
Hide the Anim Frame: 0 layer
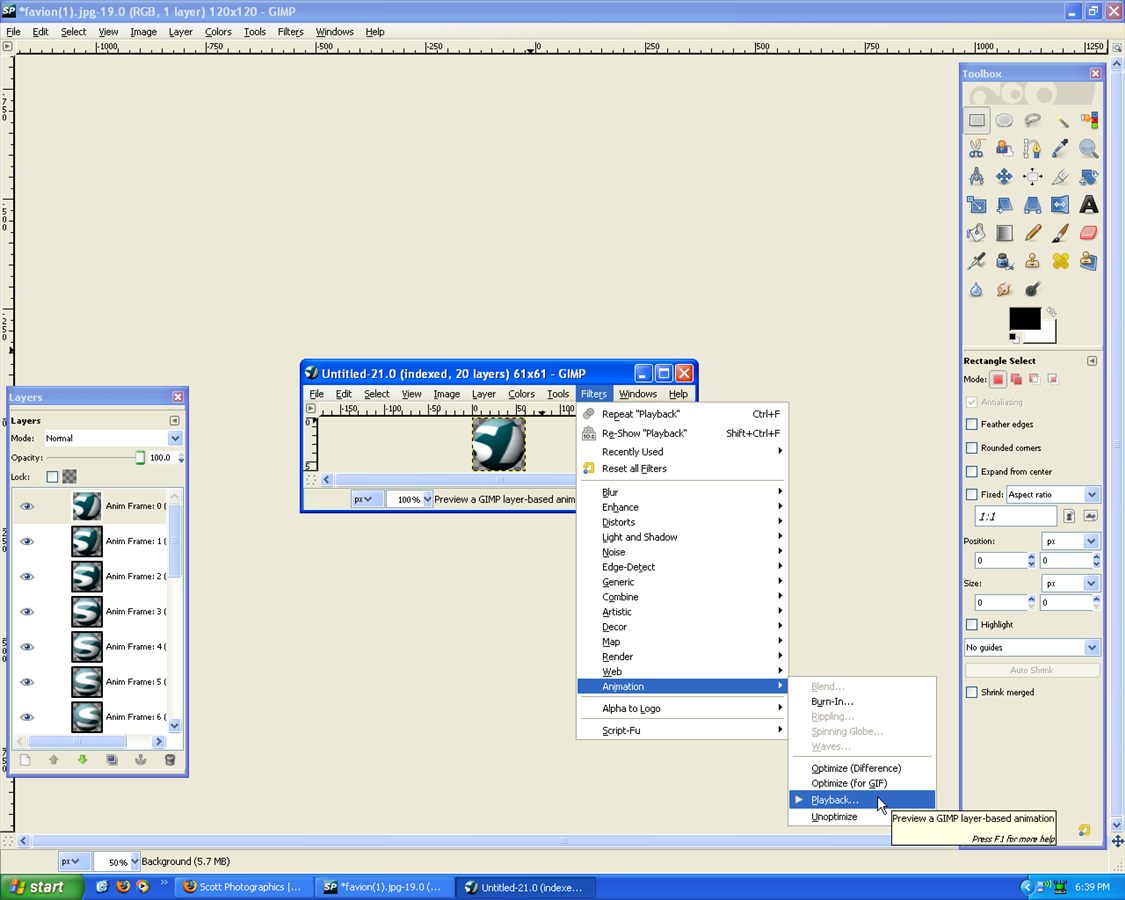pyautogui.click(x=27, y=506)
